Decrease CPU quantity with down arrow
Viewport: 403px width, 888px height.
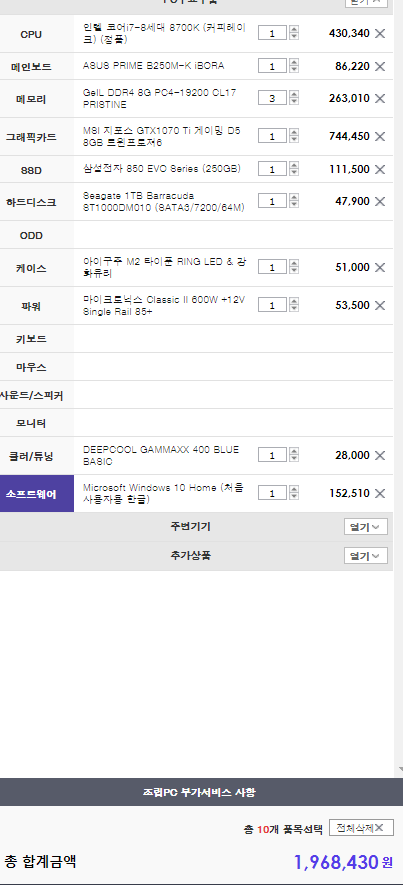point(294,36)
